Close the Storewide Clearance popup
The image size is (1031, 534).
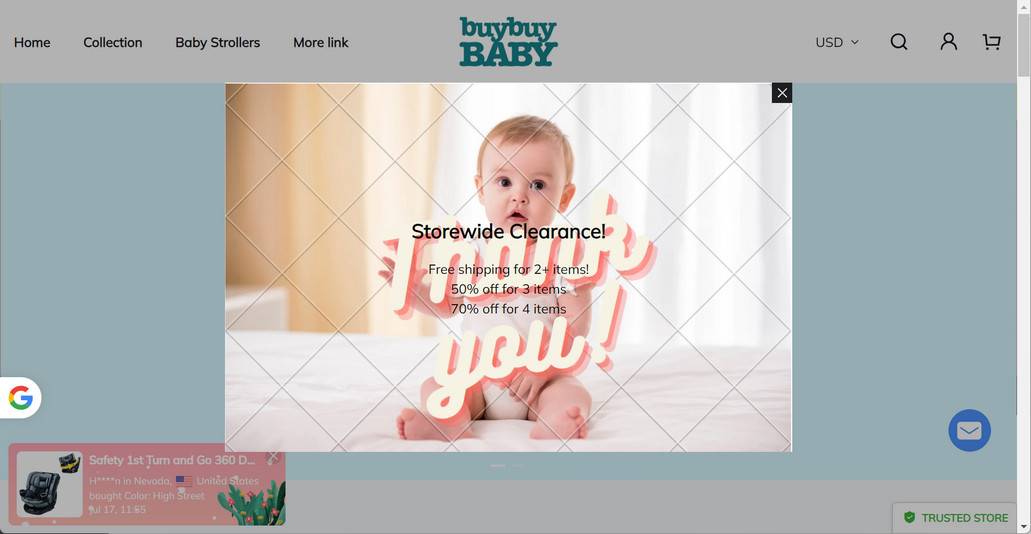782,93
